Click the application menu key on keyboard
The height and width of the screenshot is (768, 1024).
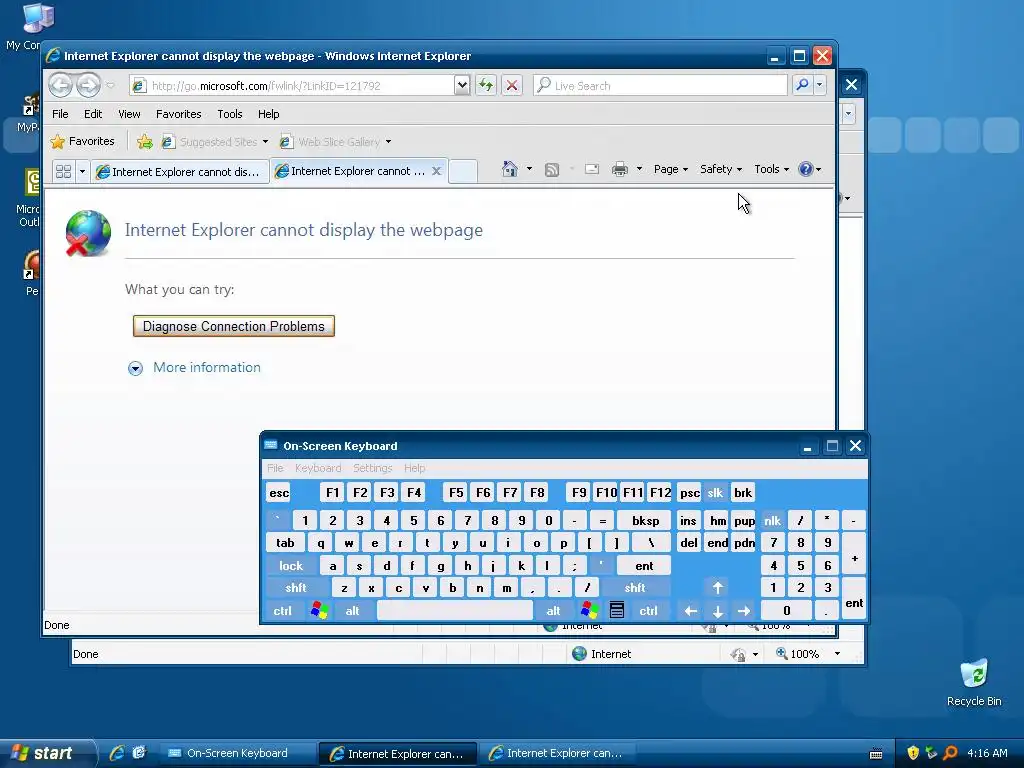[x=616, y=611]
